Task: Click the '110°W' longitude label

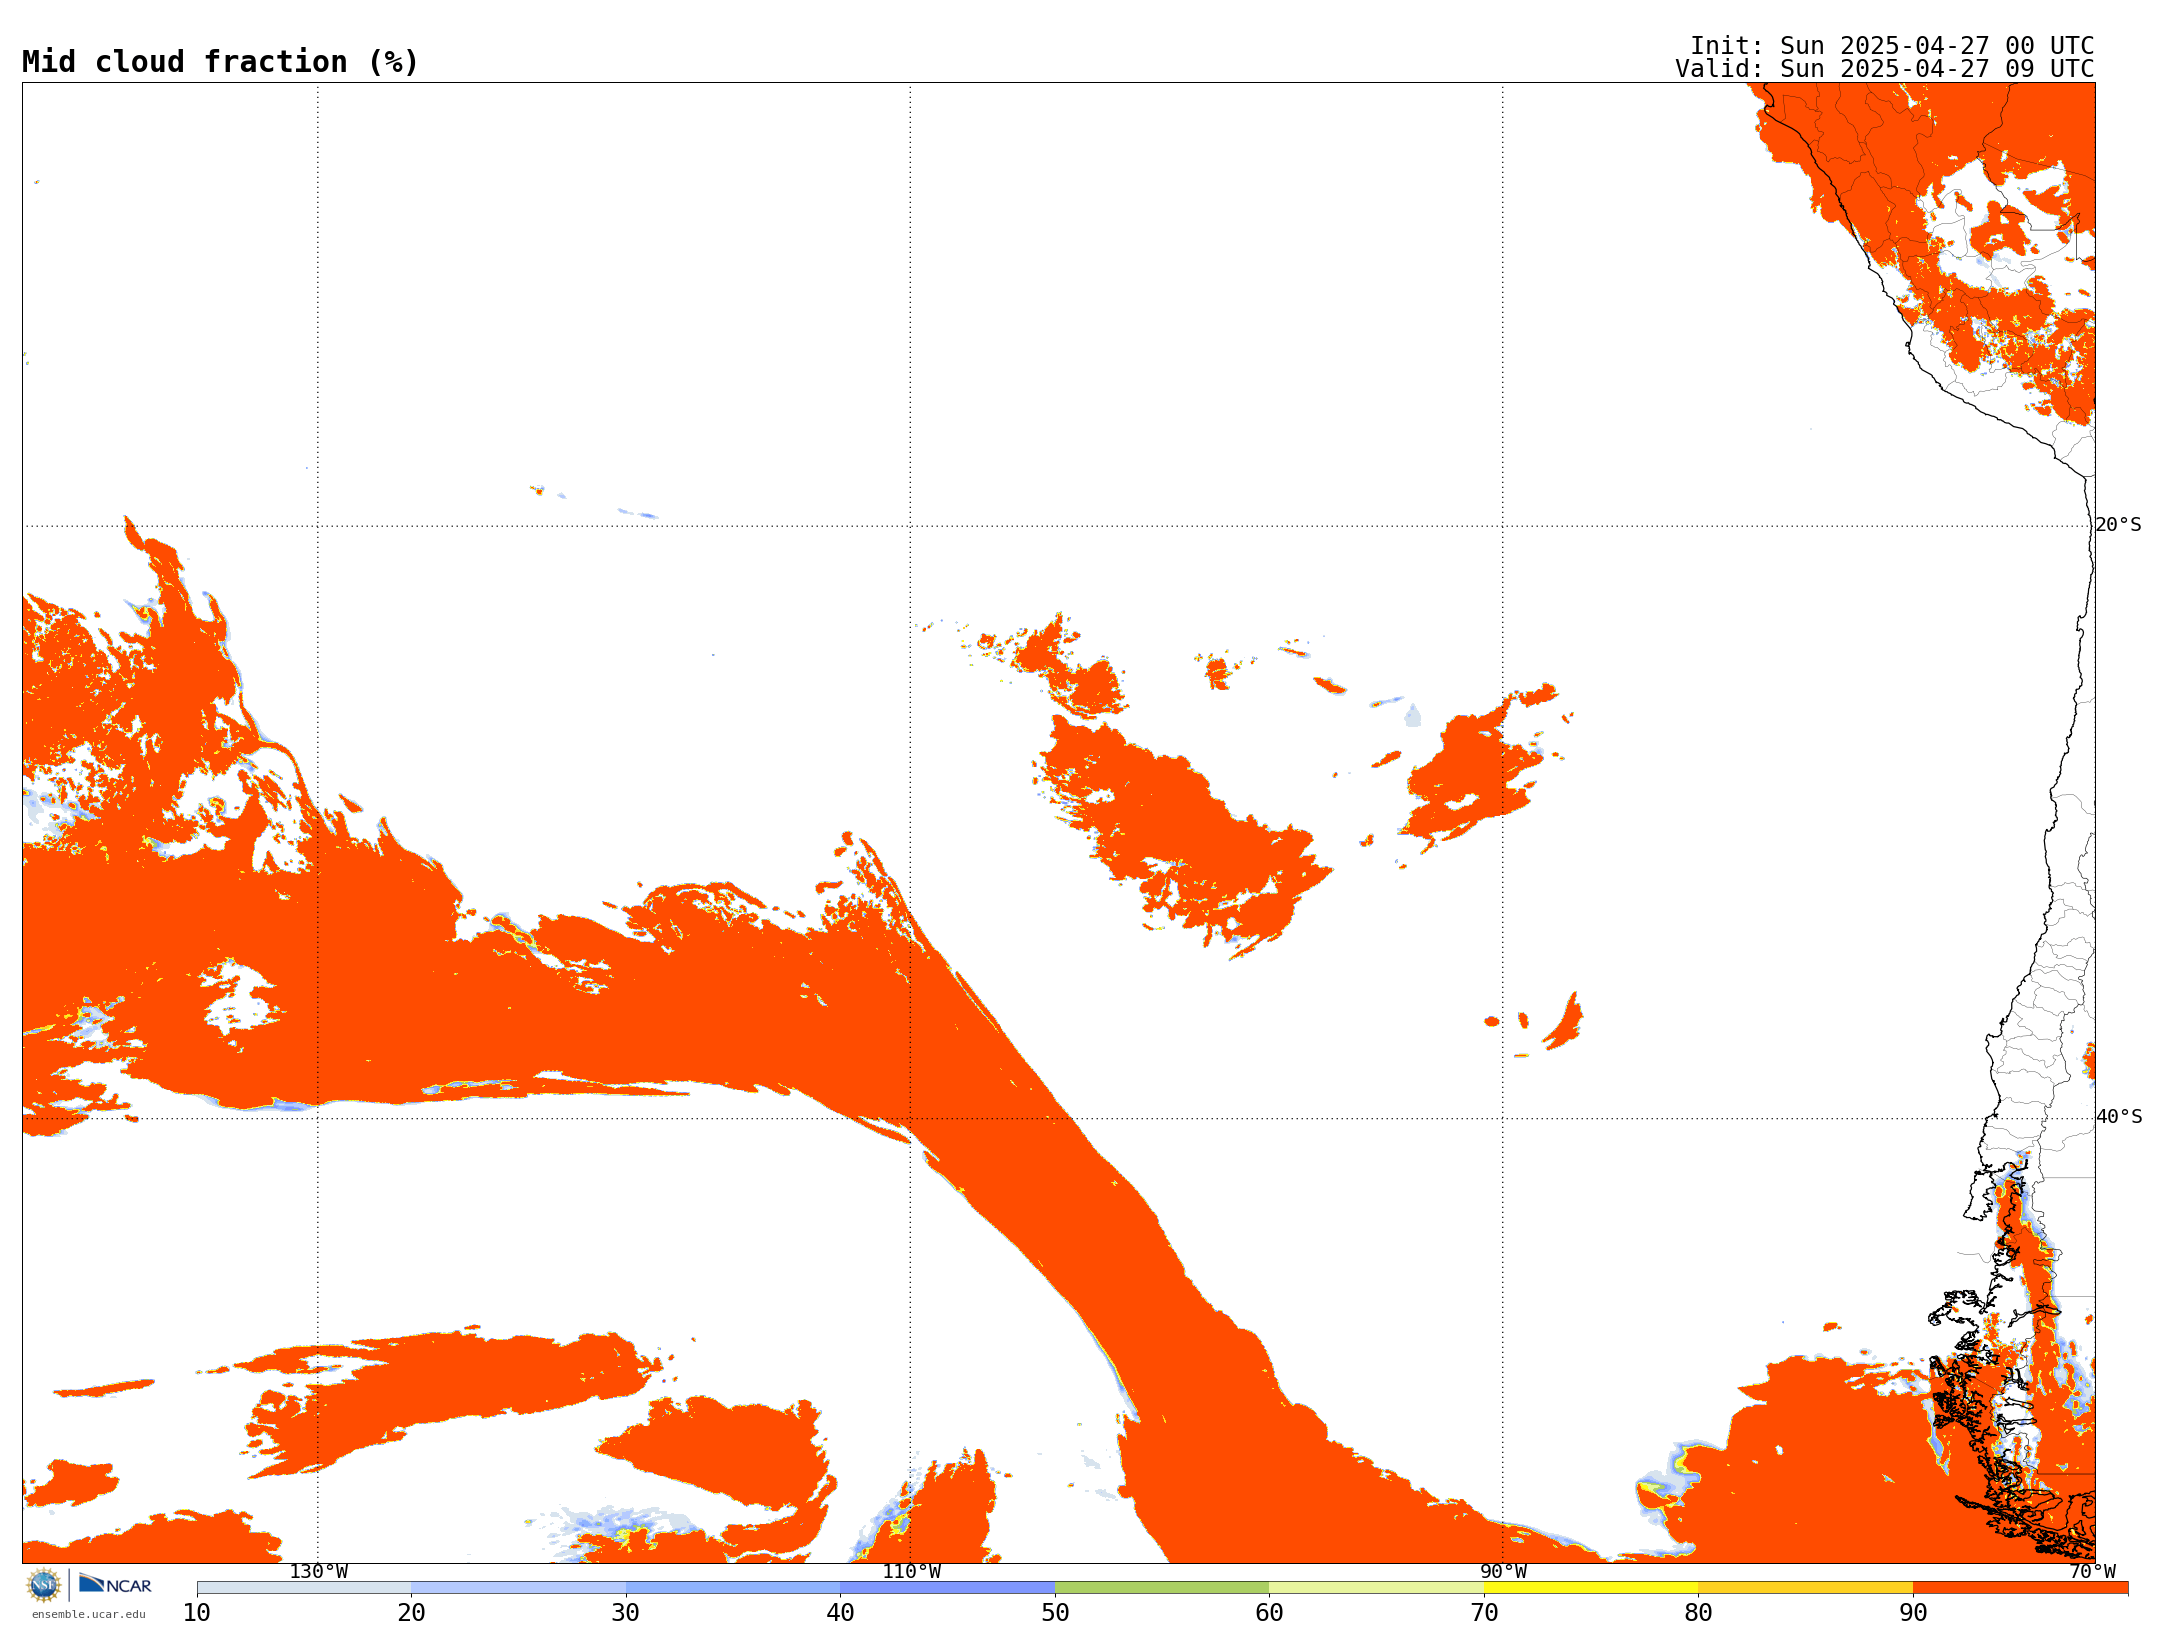Action: pos(911,1572)
